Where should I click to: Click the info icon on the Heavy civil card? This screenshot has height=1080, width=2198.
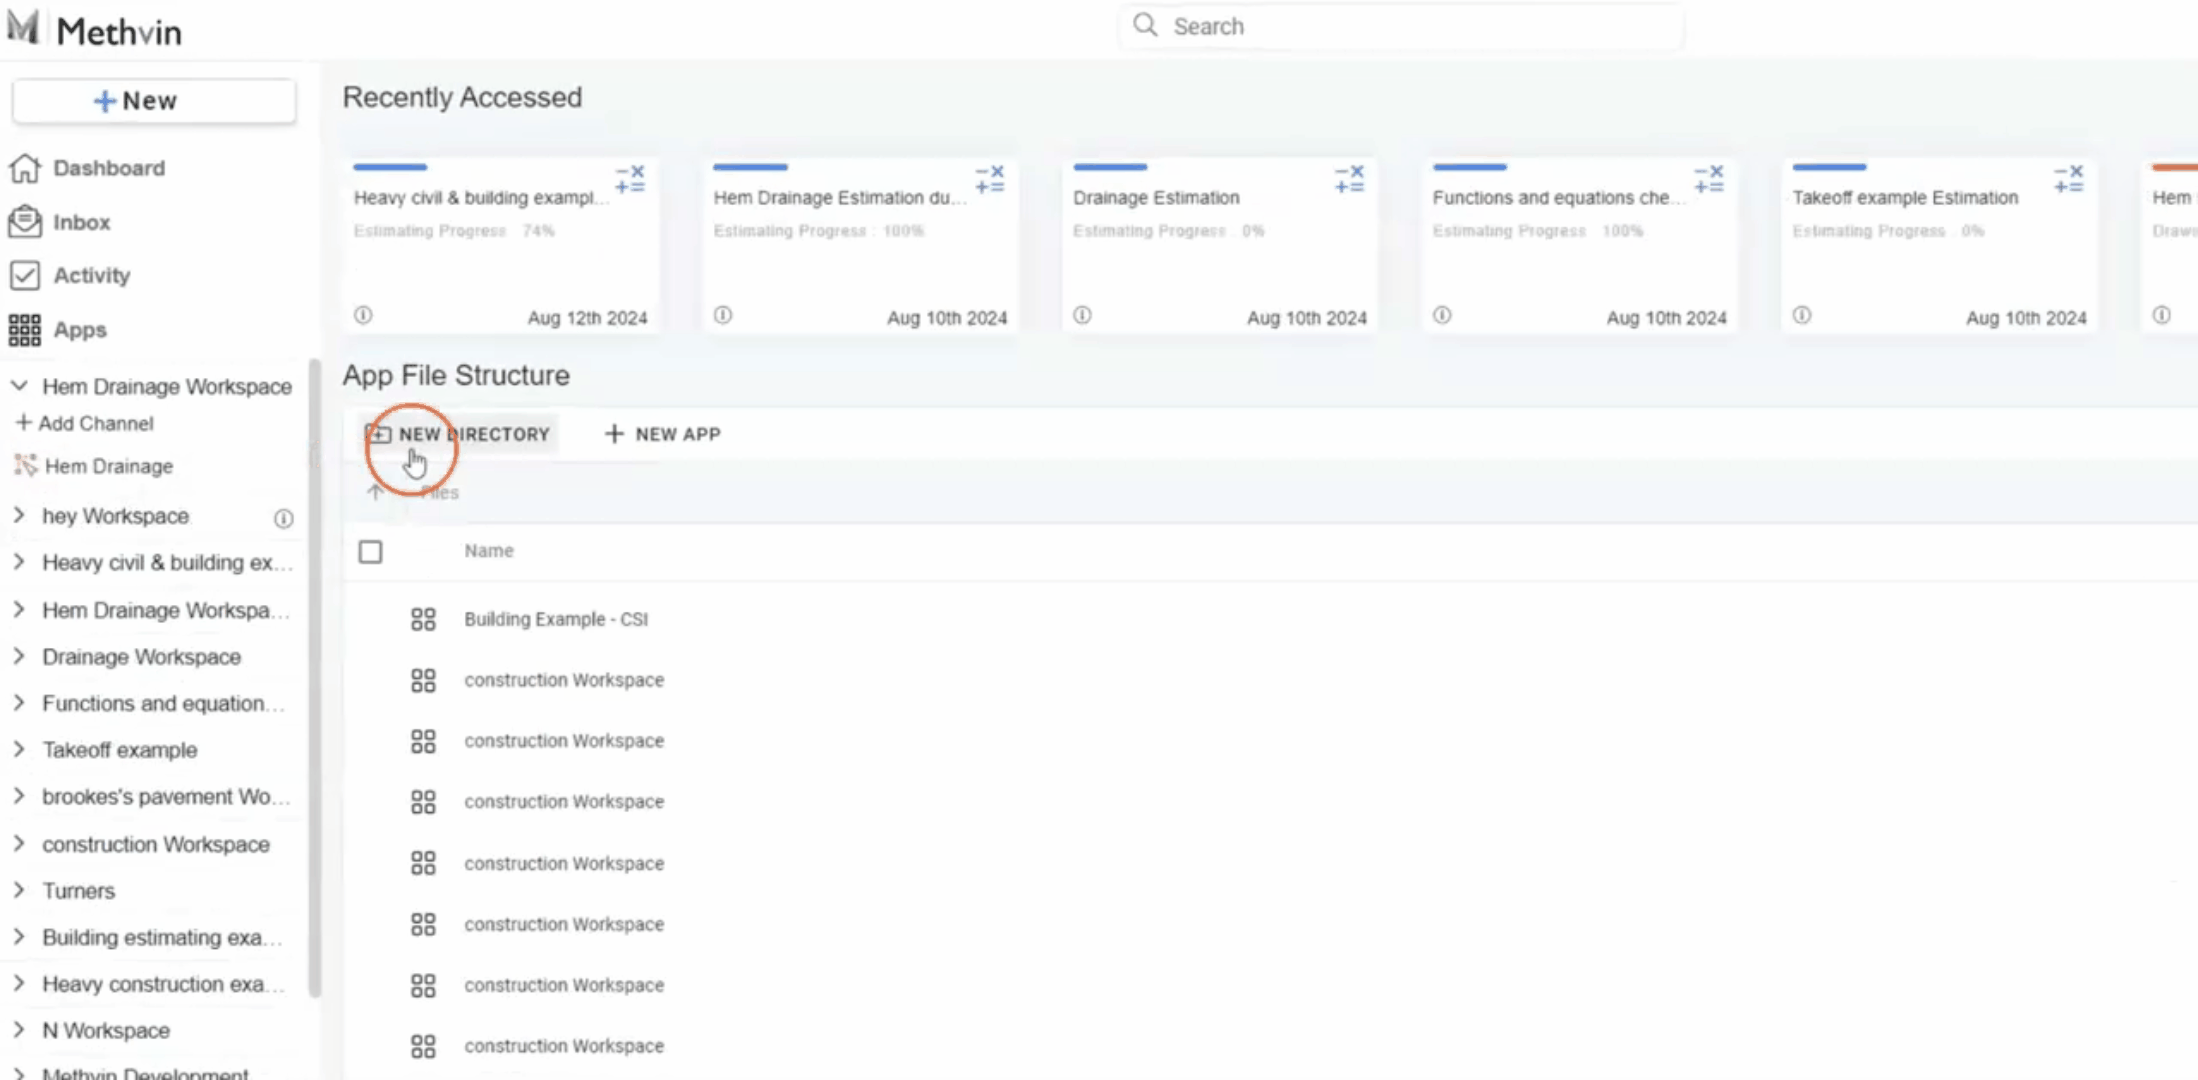(363, 315)
